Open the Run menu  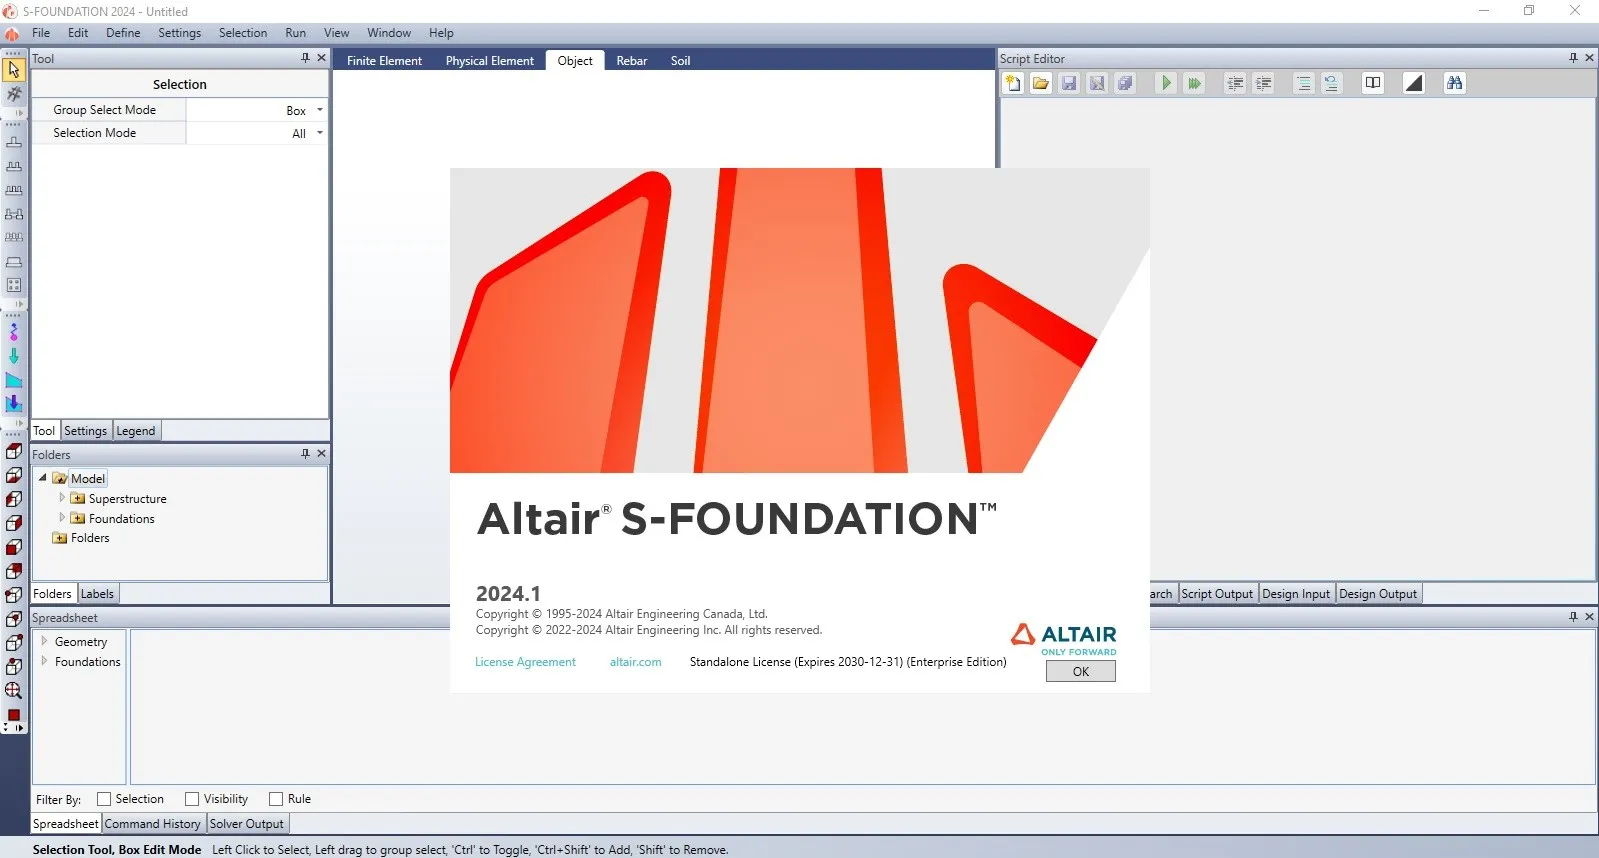pyautogui.click(x=295, y=33)
